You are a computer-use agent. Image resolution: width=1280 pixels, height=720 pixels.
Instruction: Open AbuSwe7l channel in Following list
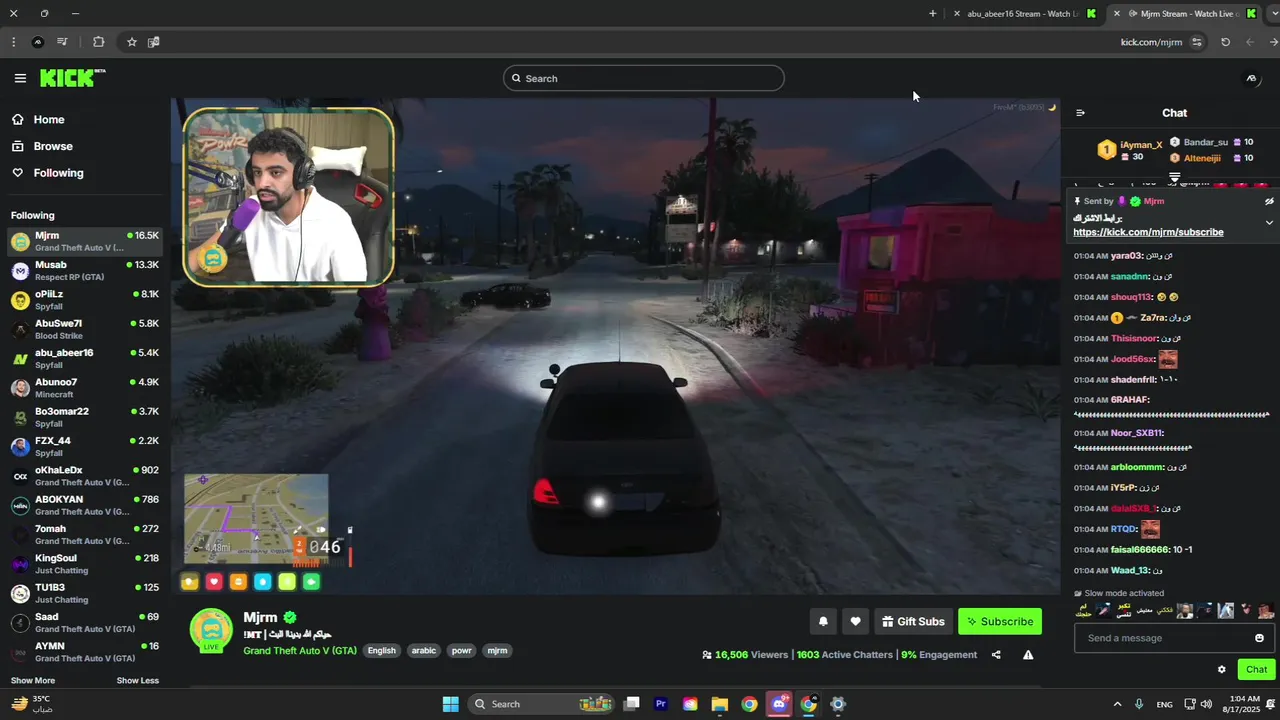(85, 329)
